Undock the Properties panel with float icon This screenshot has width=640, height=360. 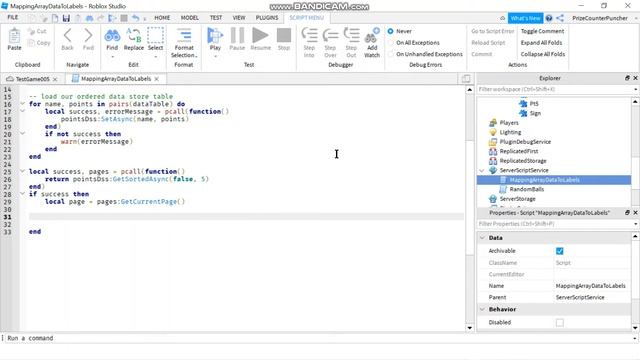coord(627,213)
